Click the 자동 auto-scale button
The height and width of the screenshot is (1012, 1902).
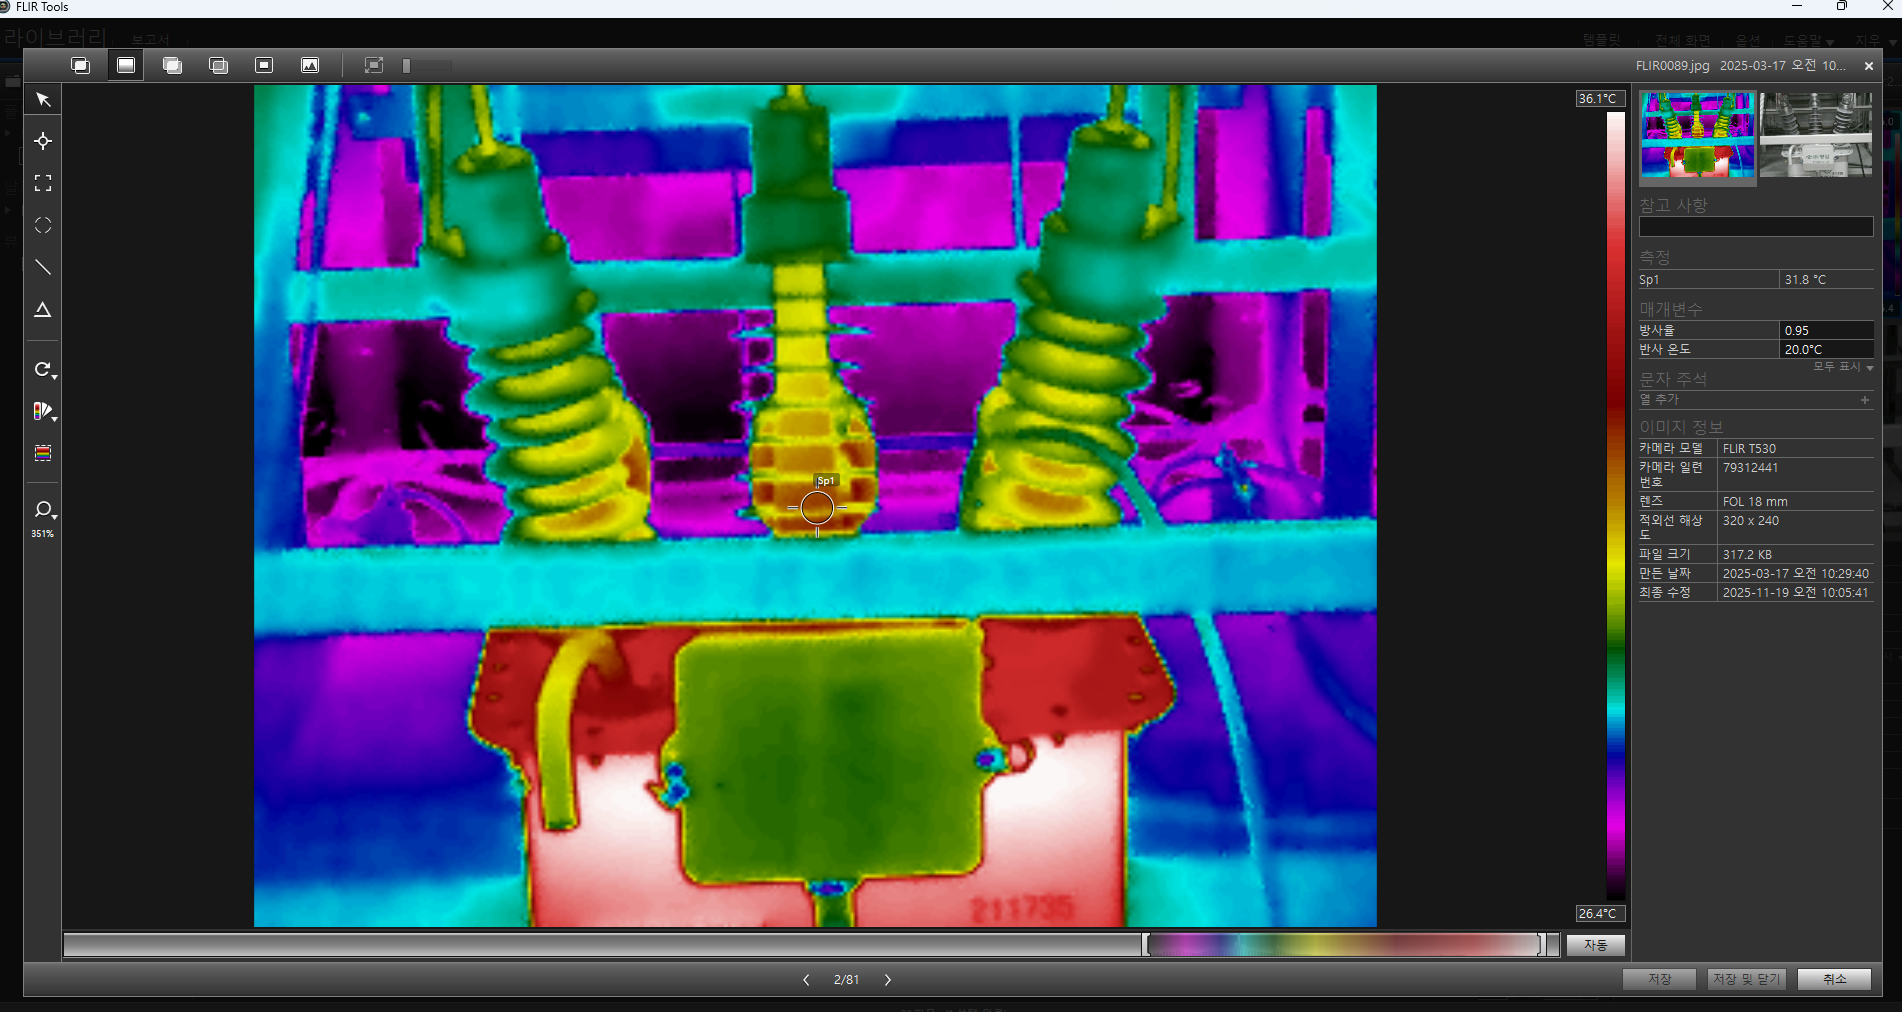1595,945
